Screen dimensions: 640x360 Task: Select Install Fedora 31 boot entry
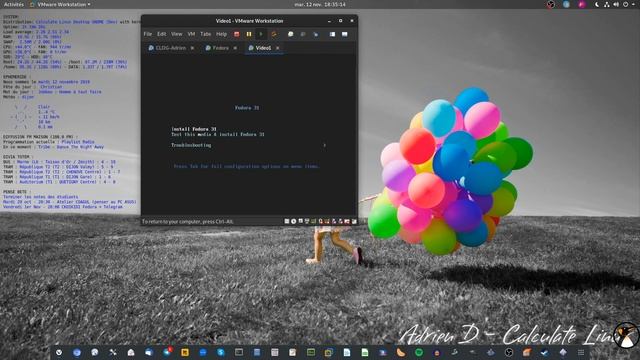point(194,129)
